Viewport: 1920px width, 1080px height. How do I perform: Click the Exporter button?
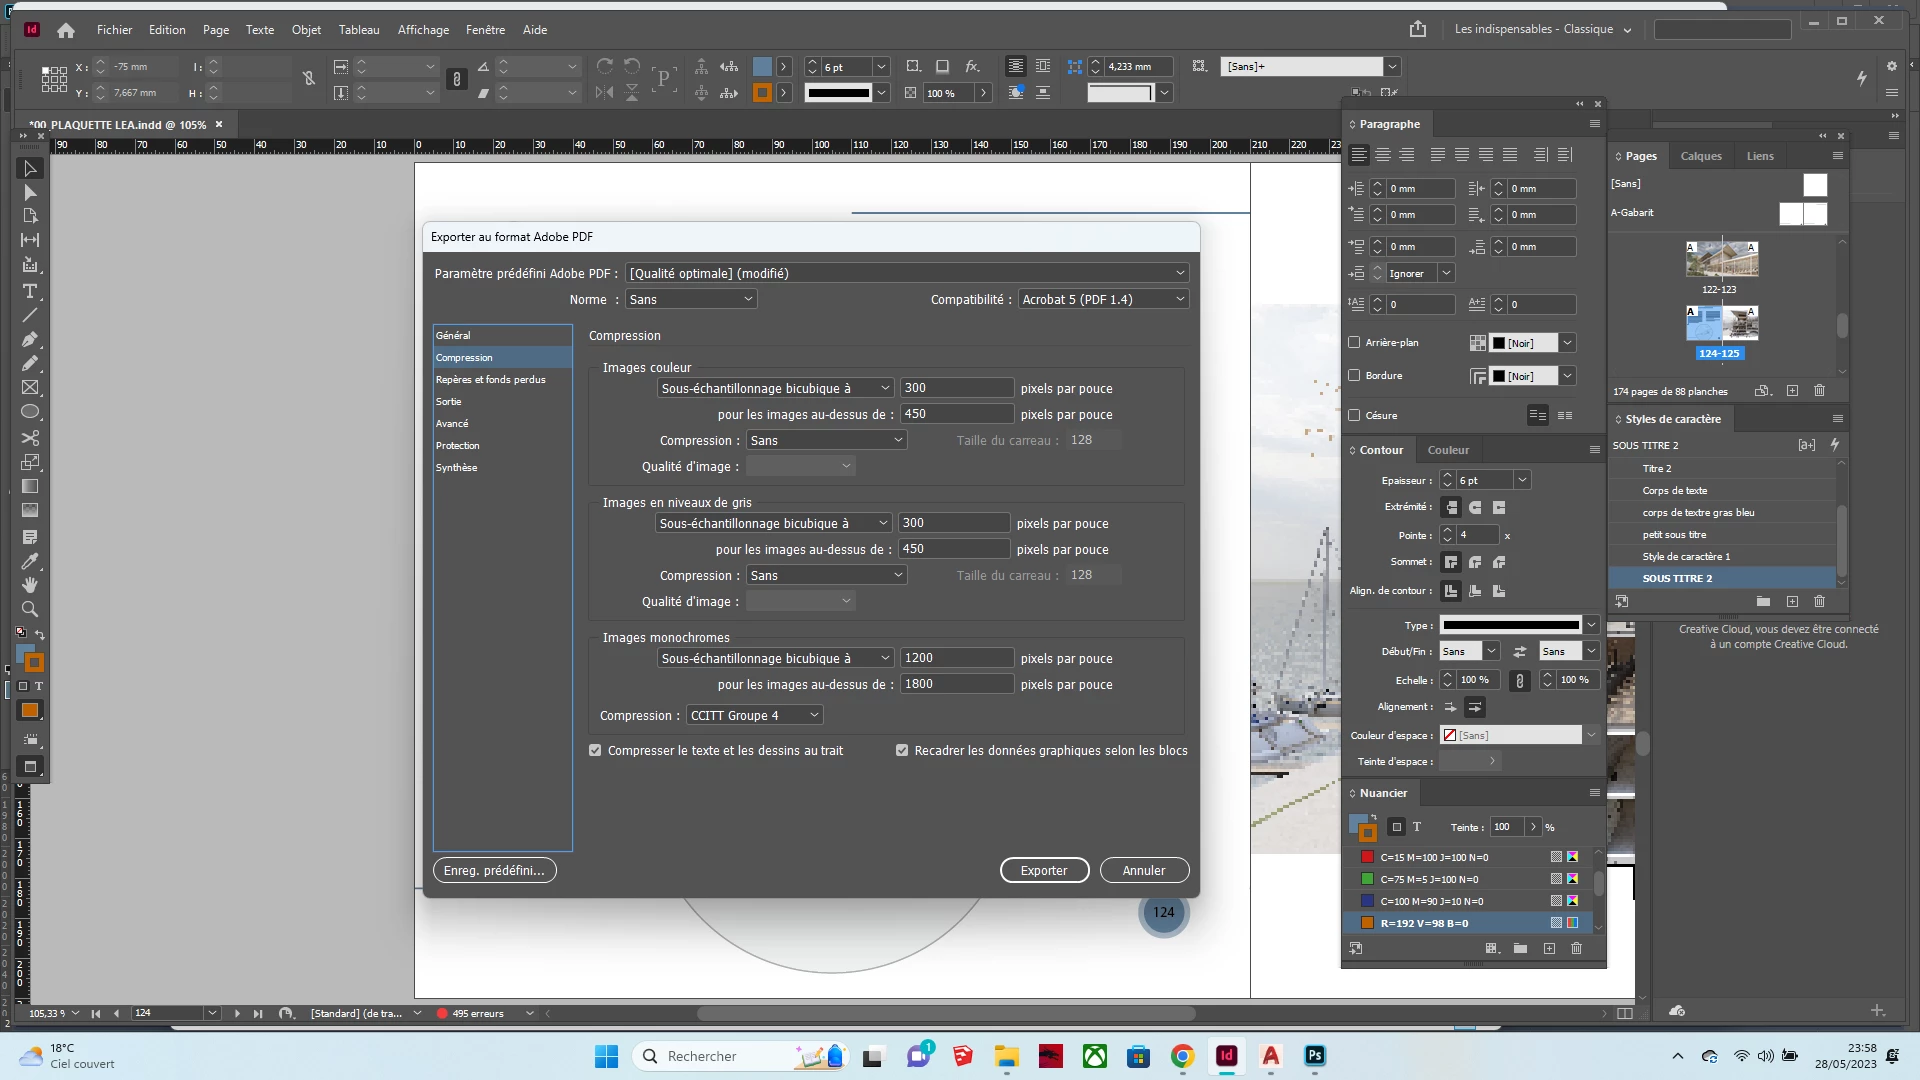(x=1044, y=870)
